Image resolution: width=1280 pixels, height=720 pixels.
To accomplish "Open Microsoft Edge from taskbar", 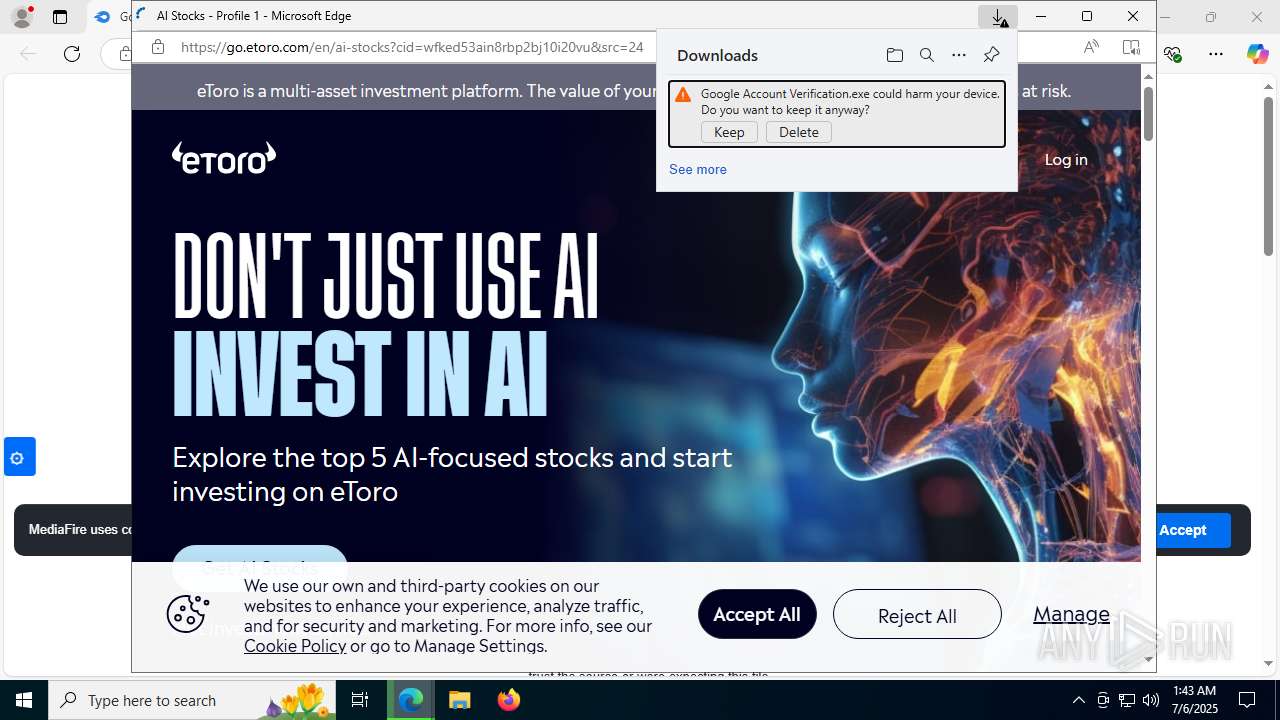I will (411, 700).
